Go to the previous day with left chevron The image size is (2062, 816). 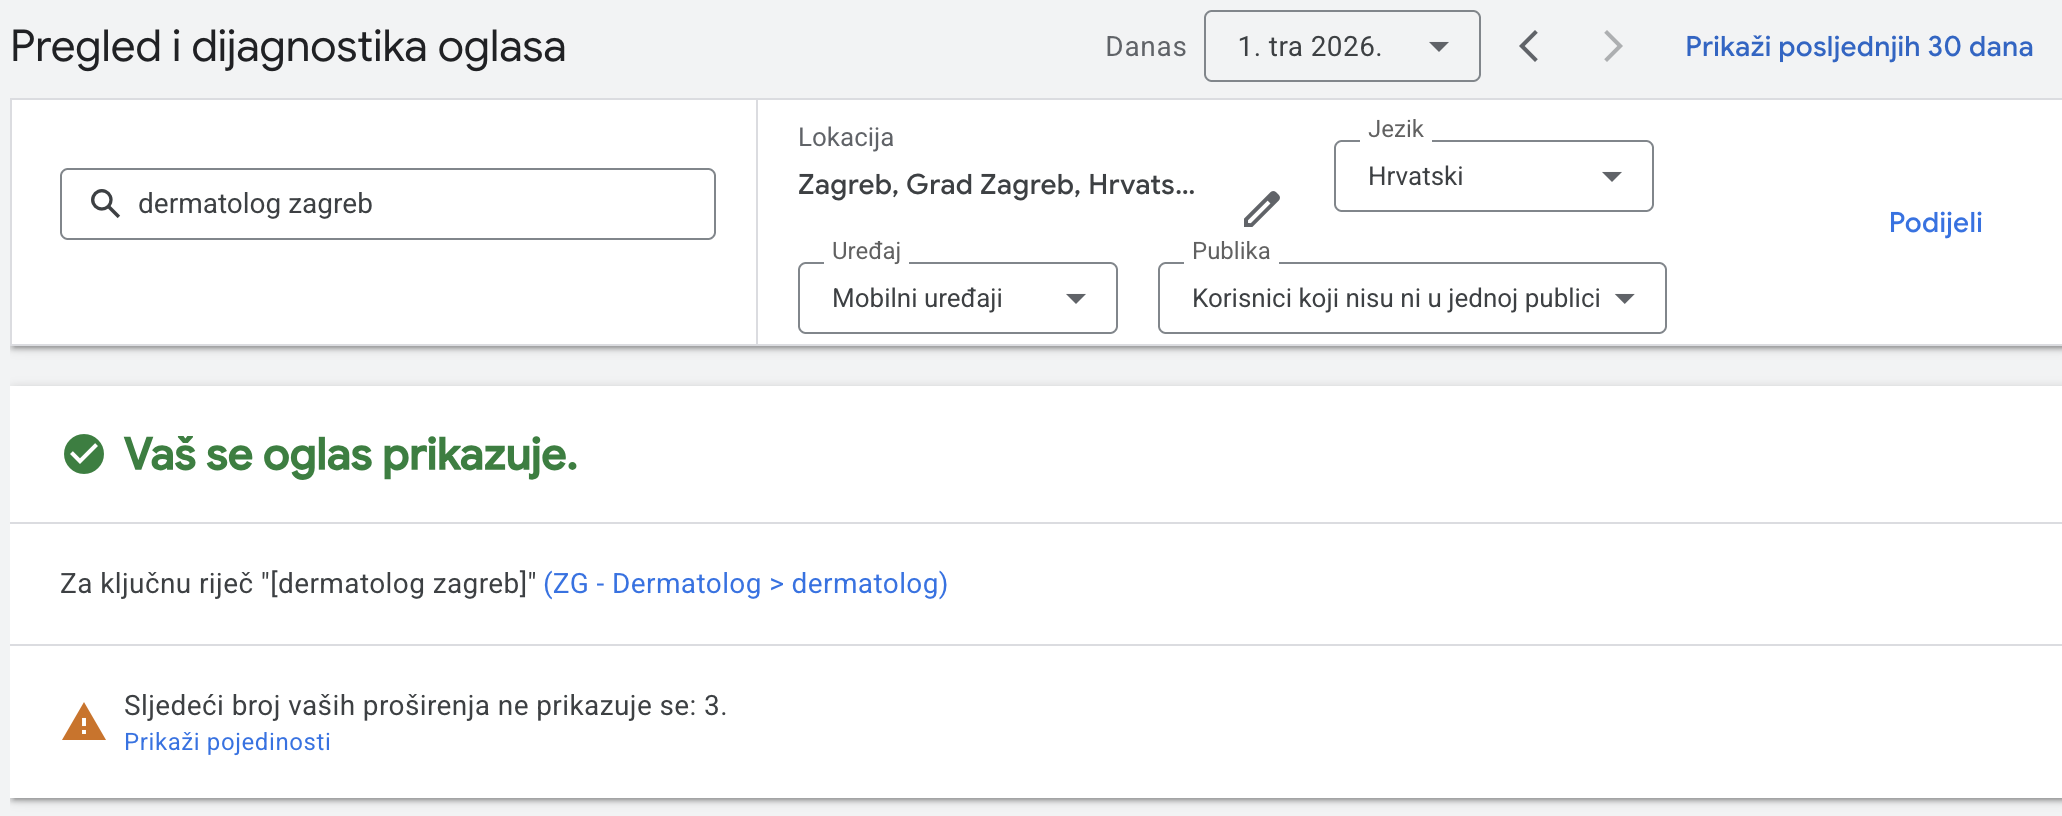(1528, 46)
